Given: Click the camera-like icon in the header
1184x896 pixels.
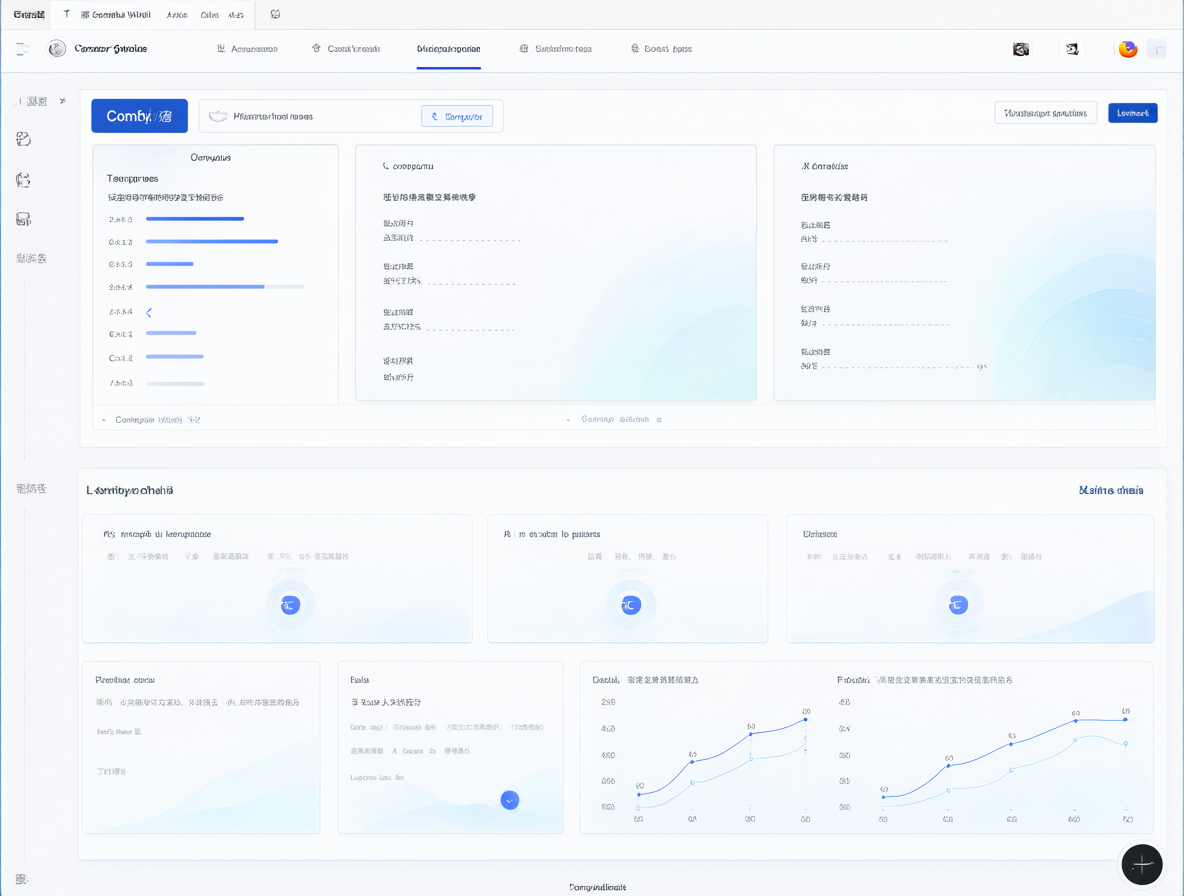Looking at the screenshot, I should point(1021,49).
